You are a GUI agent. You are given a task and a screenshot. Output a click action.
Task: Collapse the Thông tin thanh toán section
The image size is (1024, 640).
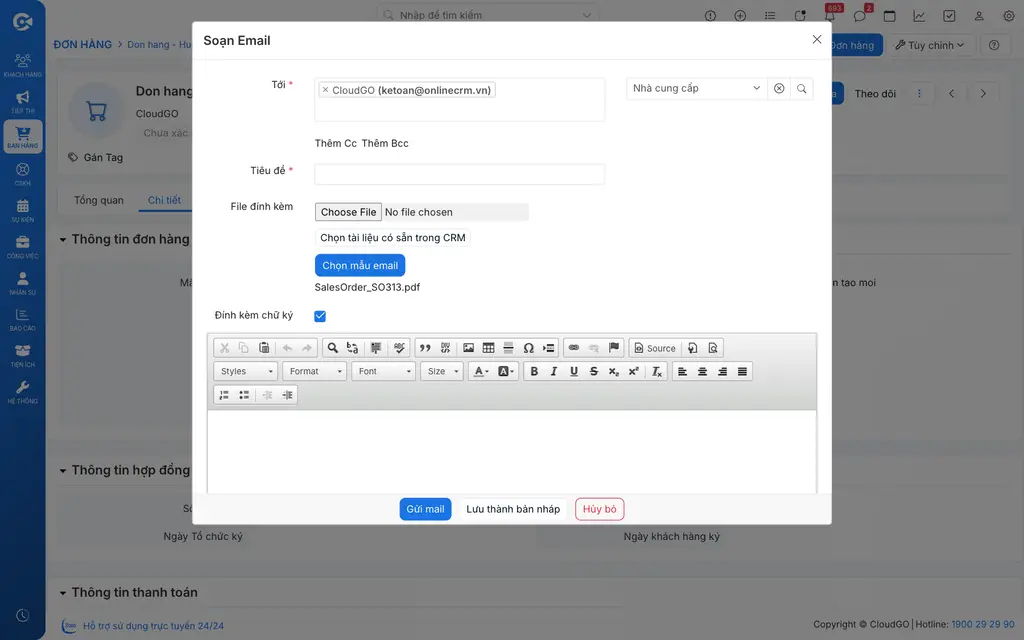pyautogui.click(x=63, y=593)
